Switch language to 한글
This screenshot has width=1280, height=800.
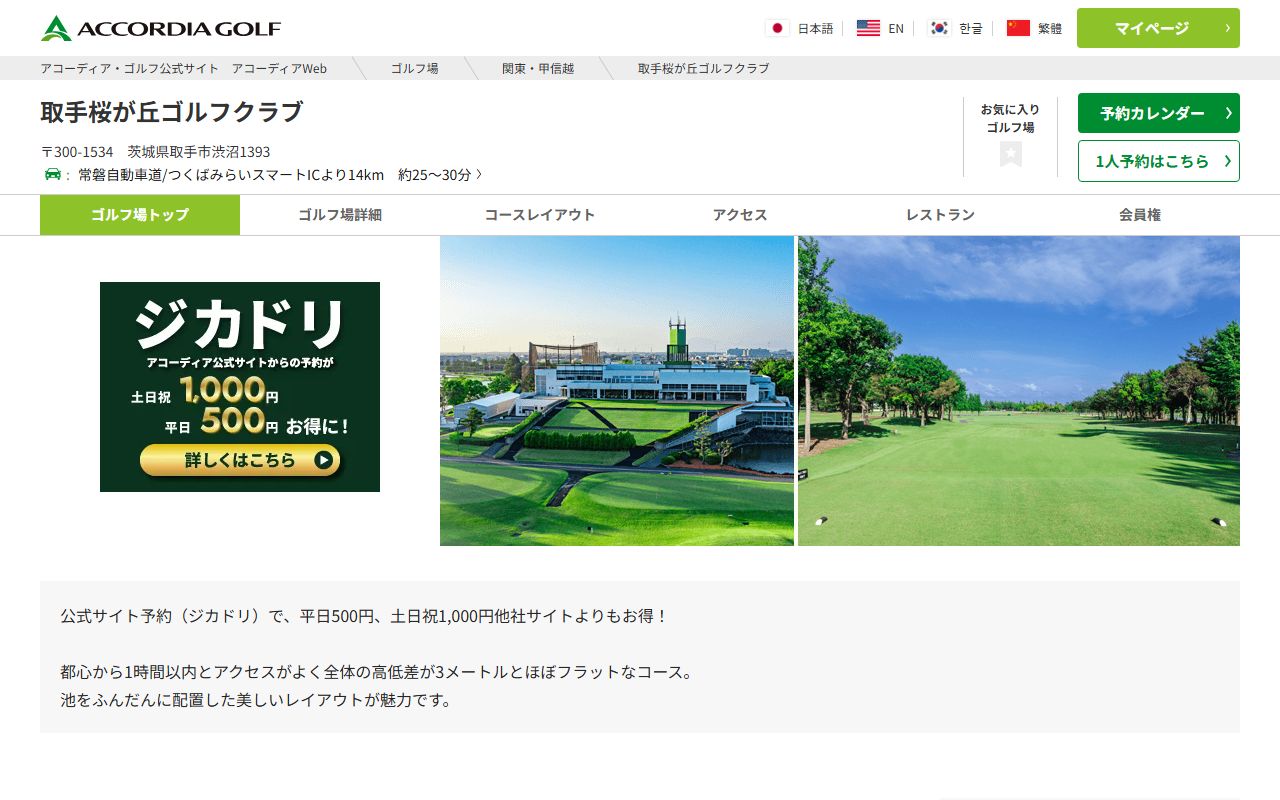pos(971,28)
